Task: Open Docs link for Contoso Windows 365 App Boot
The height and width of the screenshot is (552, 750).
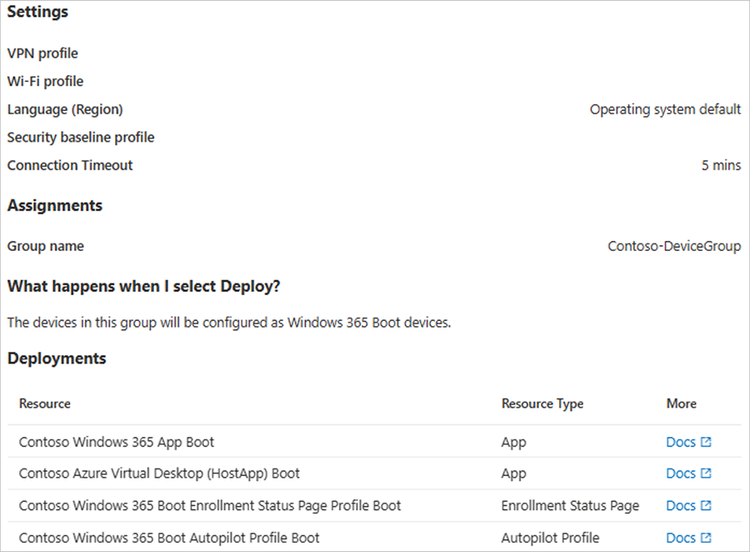Action: coord(681,442)
